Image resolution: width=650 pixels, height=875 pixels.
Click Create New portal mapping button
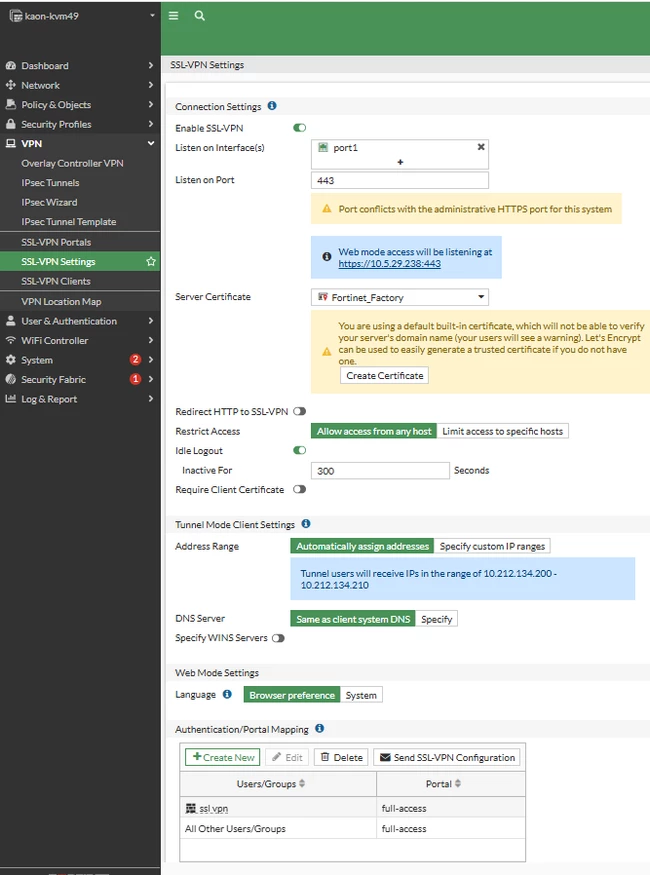[223, 757]
